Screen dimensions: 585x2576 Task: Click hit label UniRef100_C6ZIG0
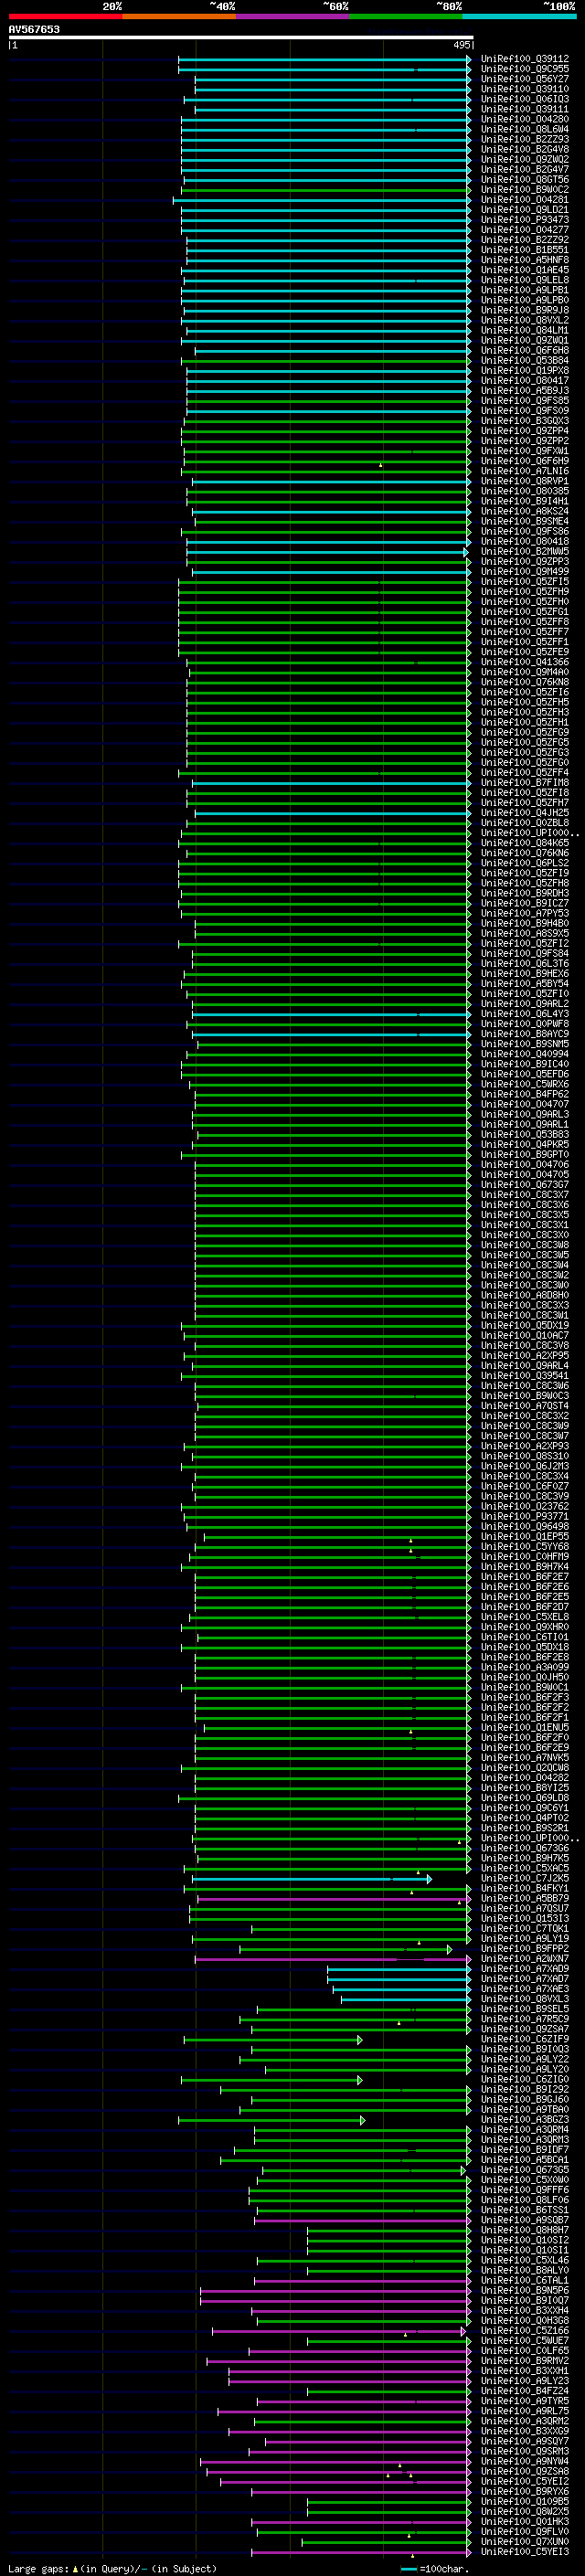pyautogui.click(x=524, y=2080)
